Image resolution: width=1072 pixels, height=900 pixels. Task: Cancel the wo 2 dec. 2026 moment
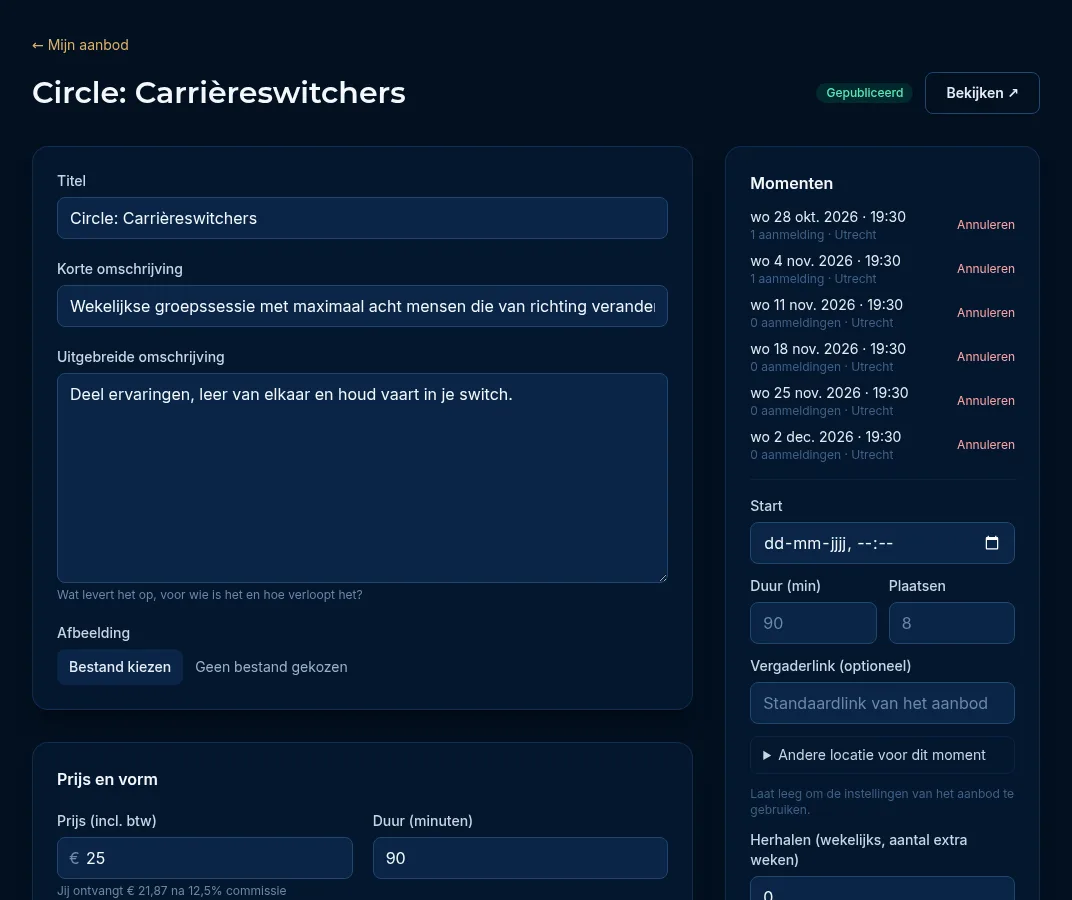click(x=985, y=445)
